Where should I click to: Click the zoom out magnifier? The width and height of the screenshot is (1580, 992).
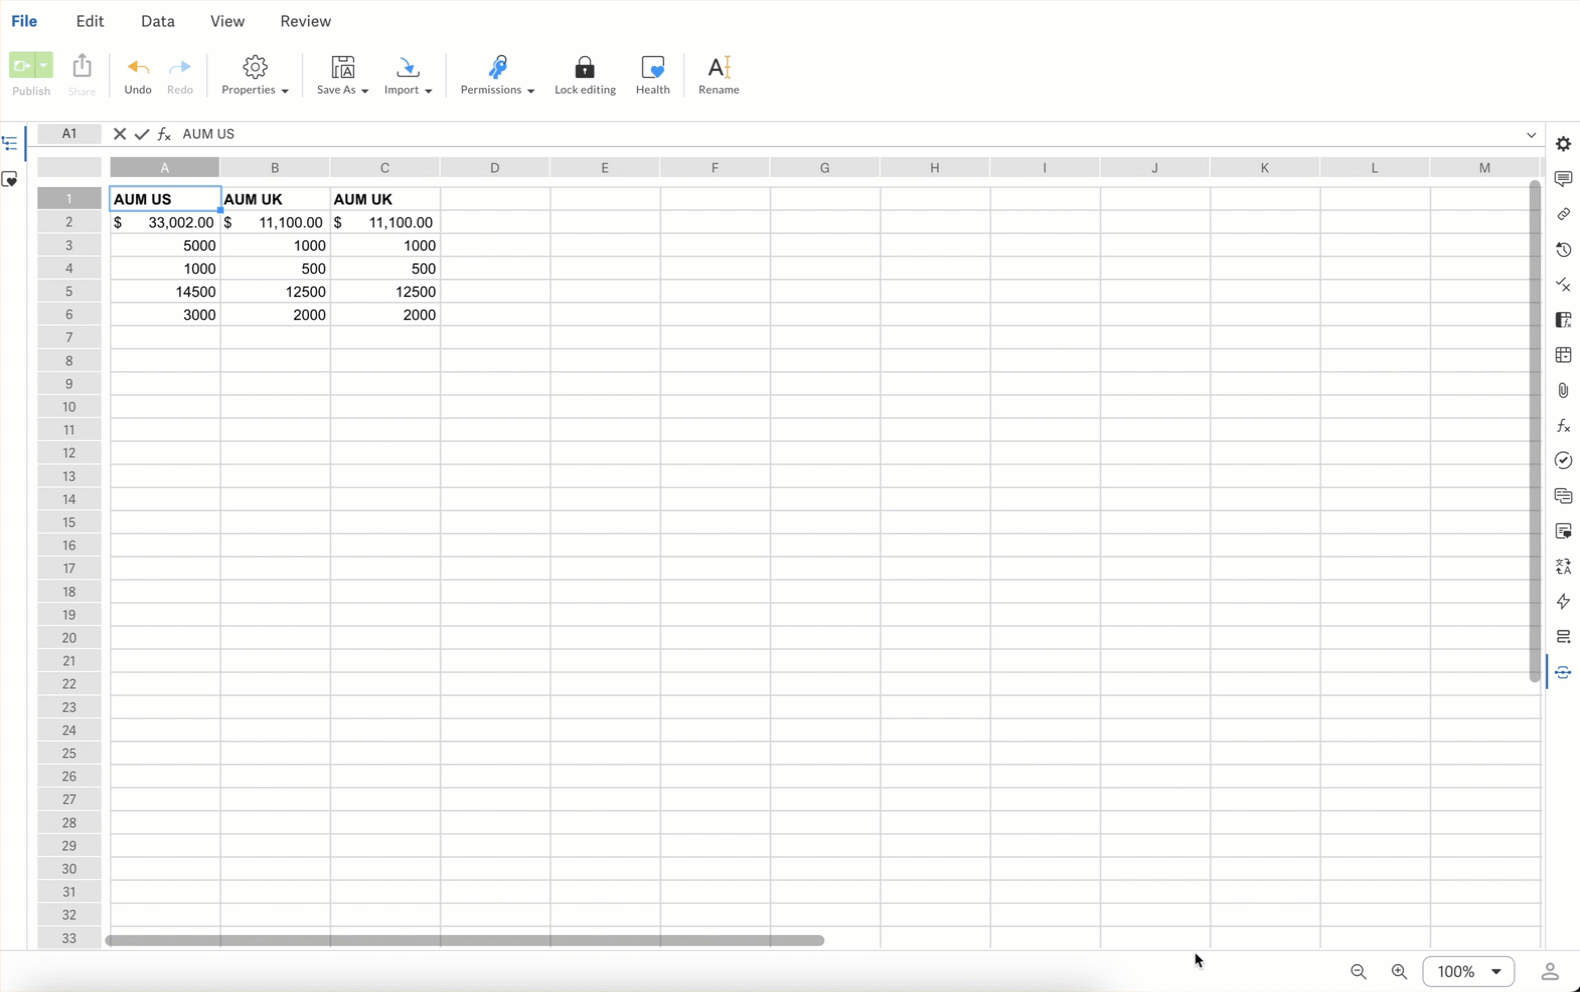1358,972
